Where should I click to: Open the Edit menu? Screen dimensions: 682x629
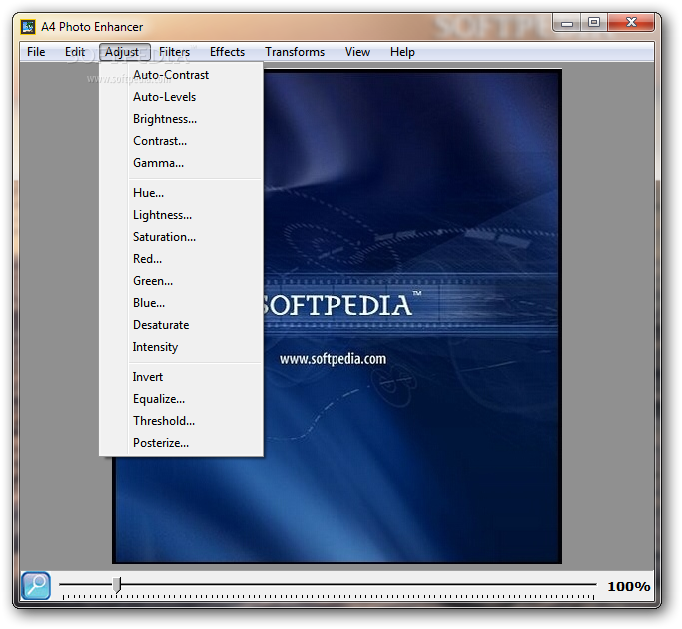75,52
